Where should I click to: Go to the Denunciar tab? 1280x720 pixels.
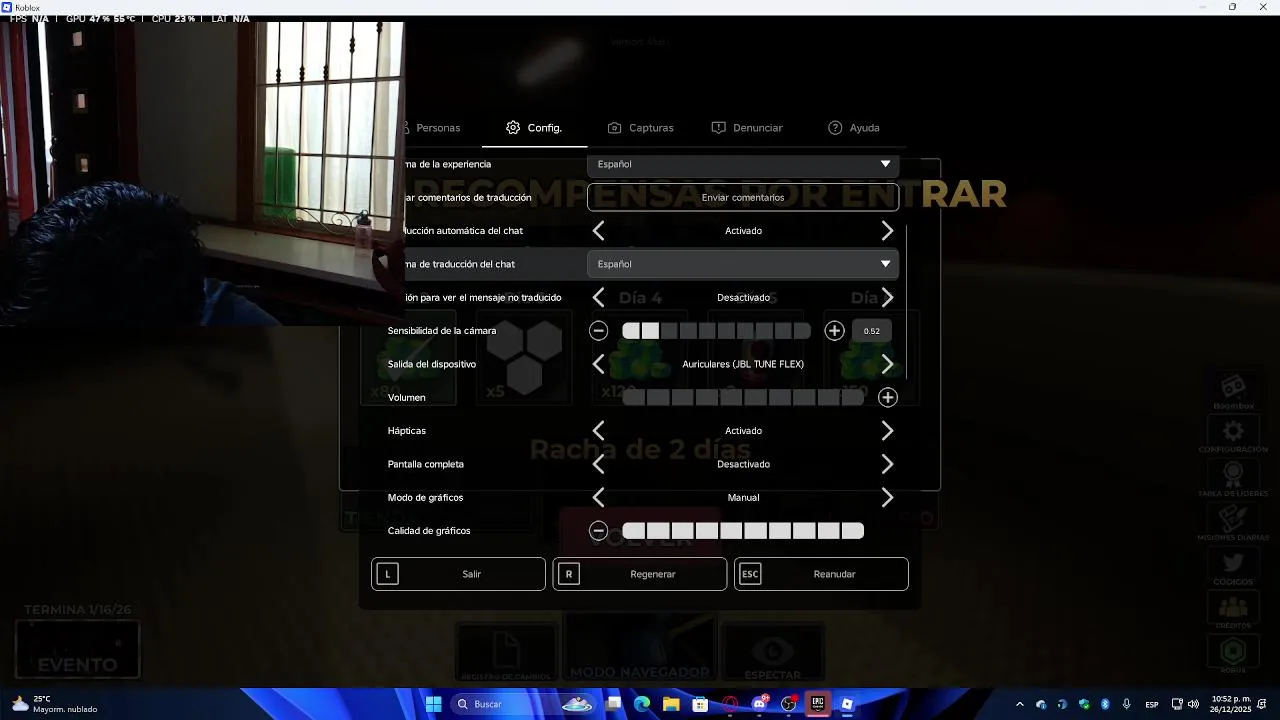[x=747, y=128]
